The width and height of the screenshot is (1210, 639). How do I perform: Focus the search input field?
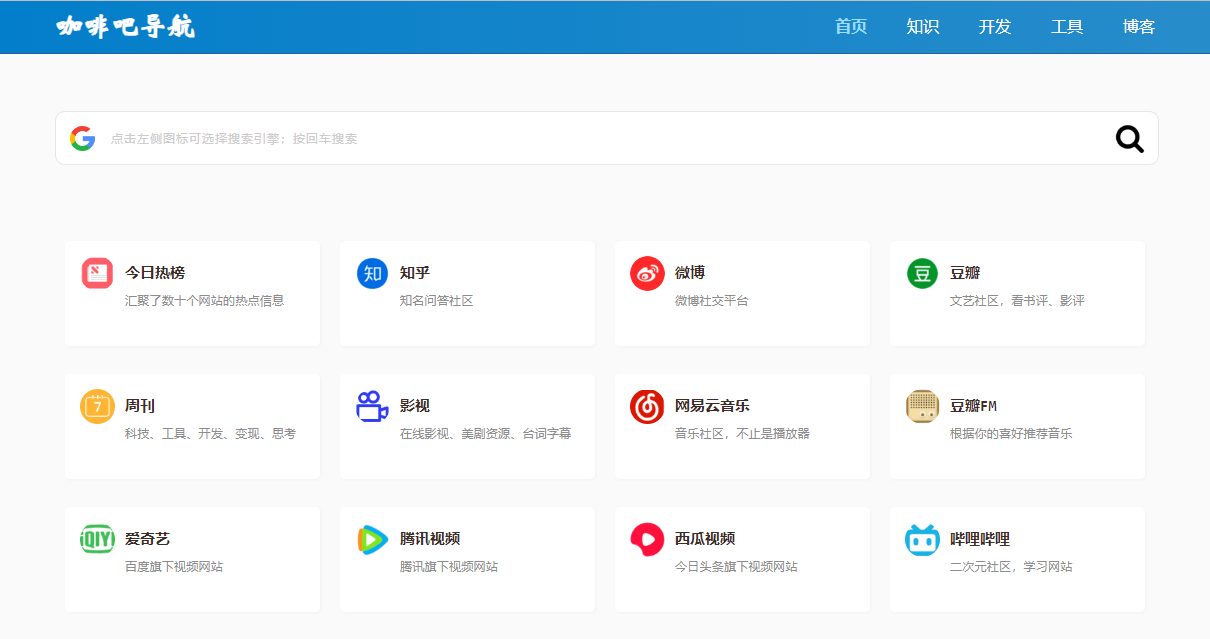pos(600,138)
